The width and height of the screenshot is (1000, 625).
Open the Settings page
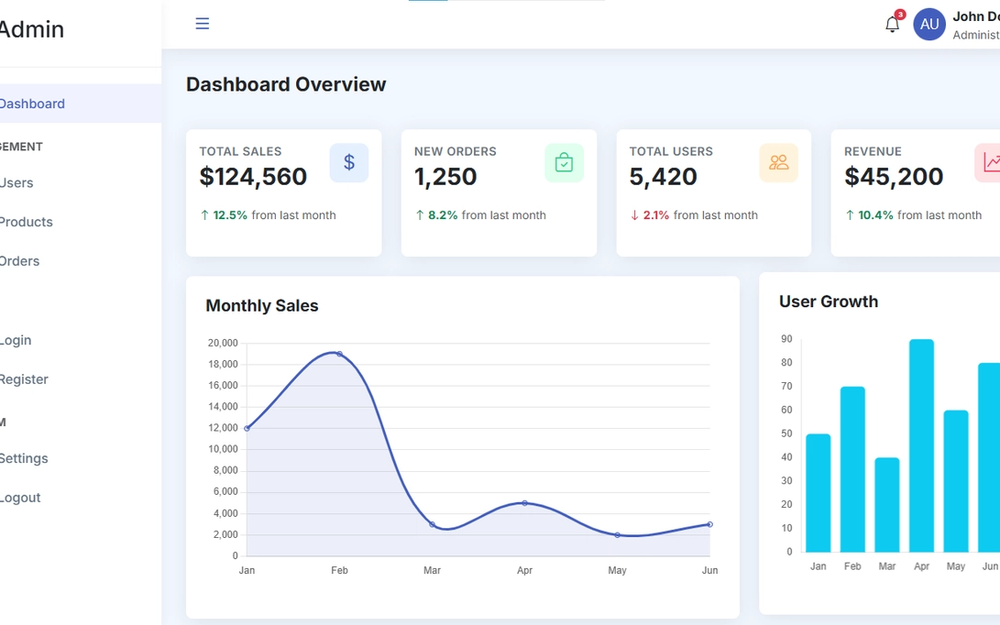24,458
